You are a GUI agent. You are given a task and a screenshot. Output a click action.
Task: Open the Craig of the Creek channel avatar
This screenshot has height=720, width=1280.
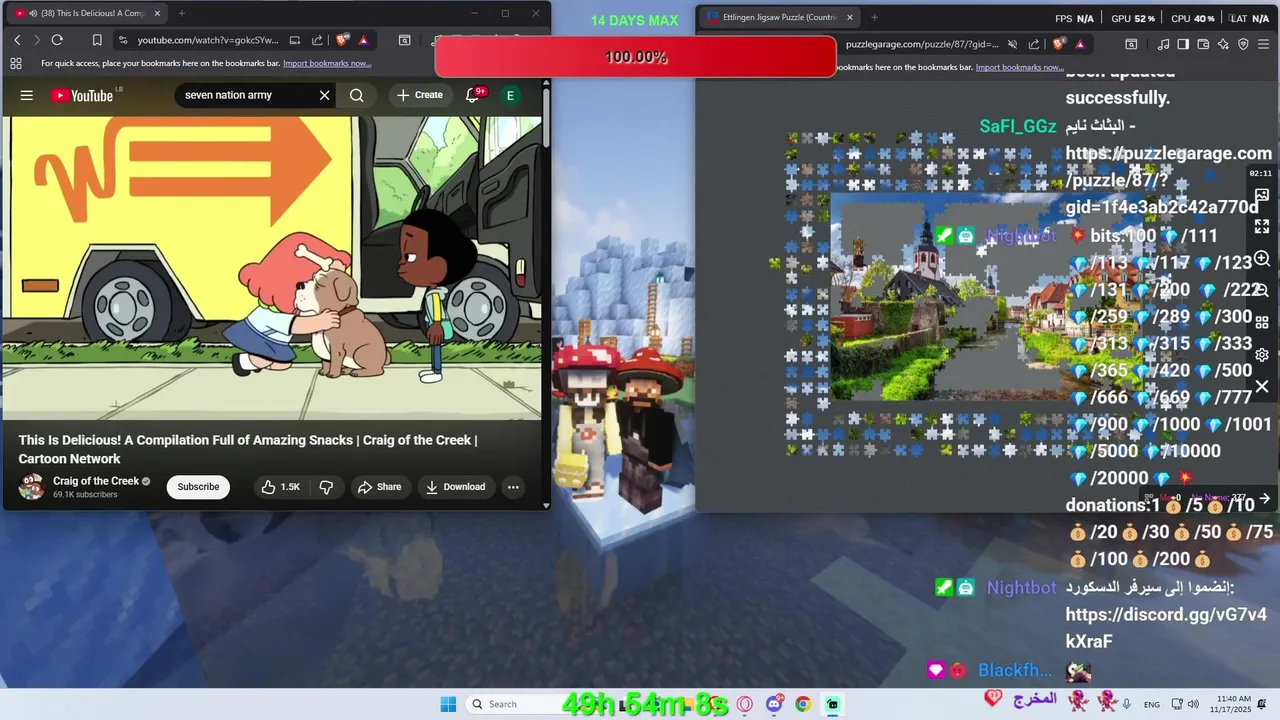32,487
